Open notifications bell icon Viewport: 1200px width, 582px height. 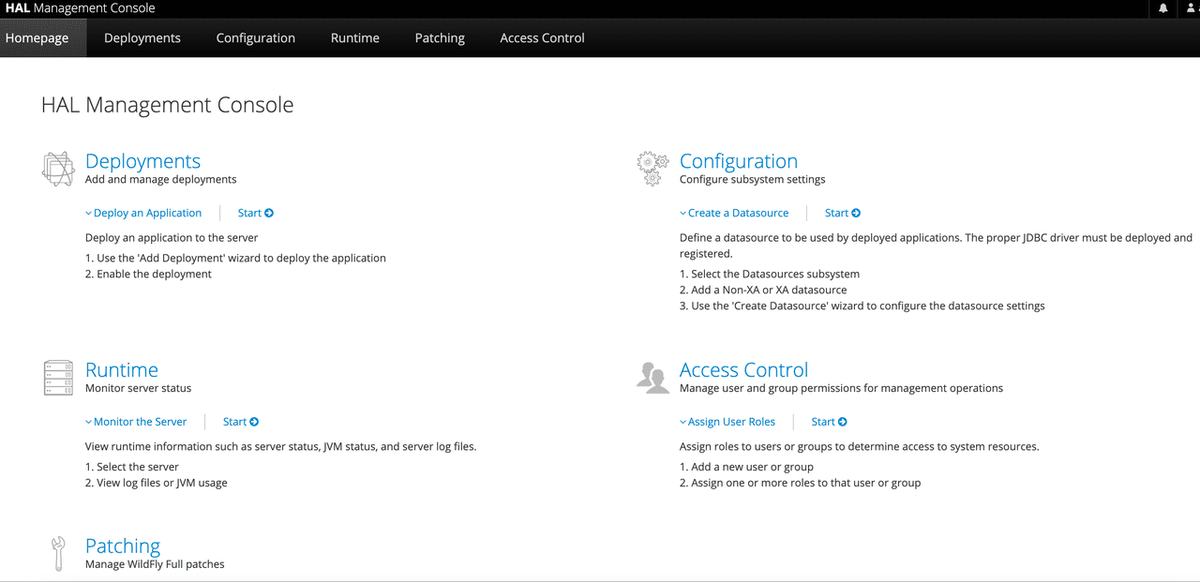click(1163, 8)
